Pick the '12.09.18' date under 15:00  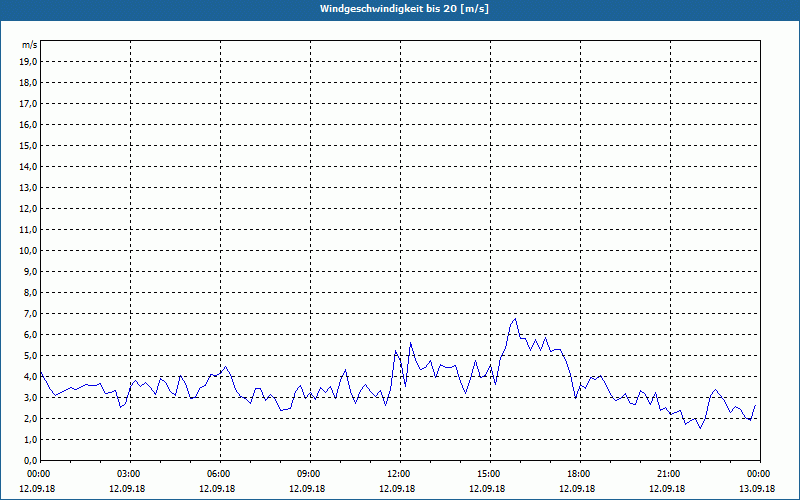(x=487, y=488)
